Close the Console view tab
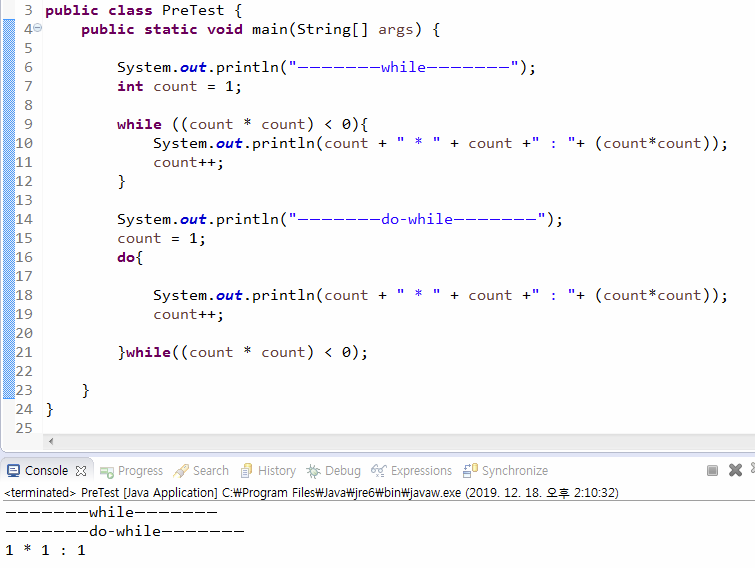755x568 pixels. pos(81,471)
